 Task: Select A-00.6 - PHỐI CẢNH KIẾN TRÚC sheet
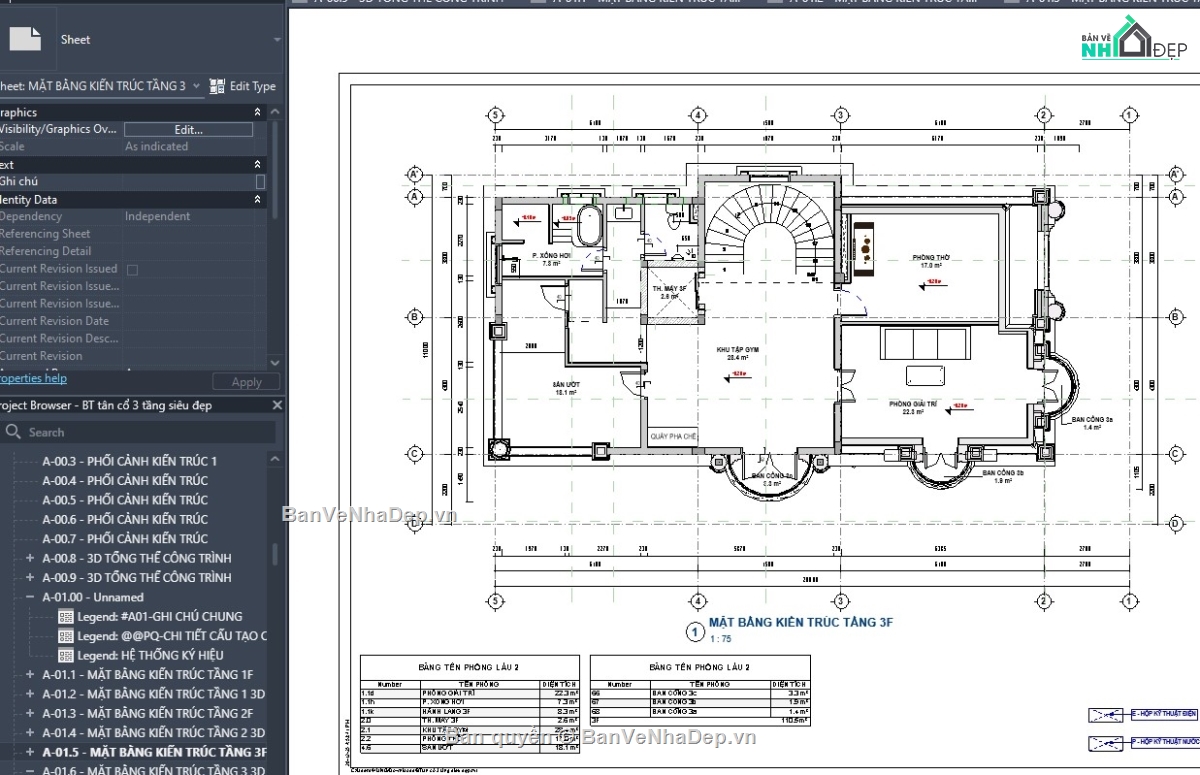[125, 519]
